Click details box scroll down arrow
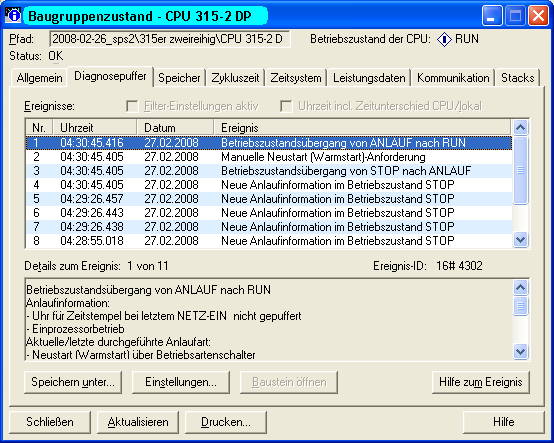The width and height of the screenshot is (554, 443). 520,352
